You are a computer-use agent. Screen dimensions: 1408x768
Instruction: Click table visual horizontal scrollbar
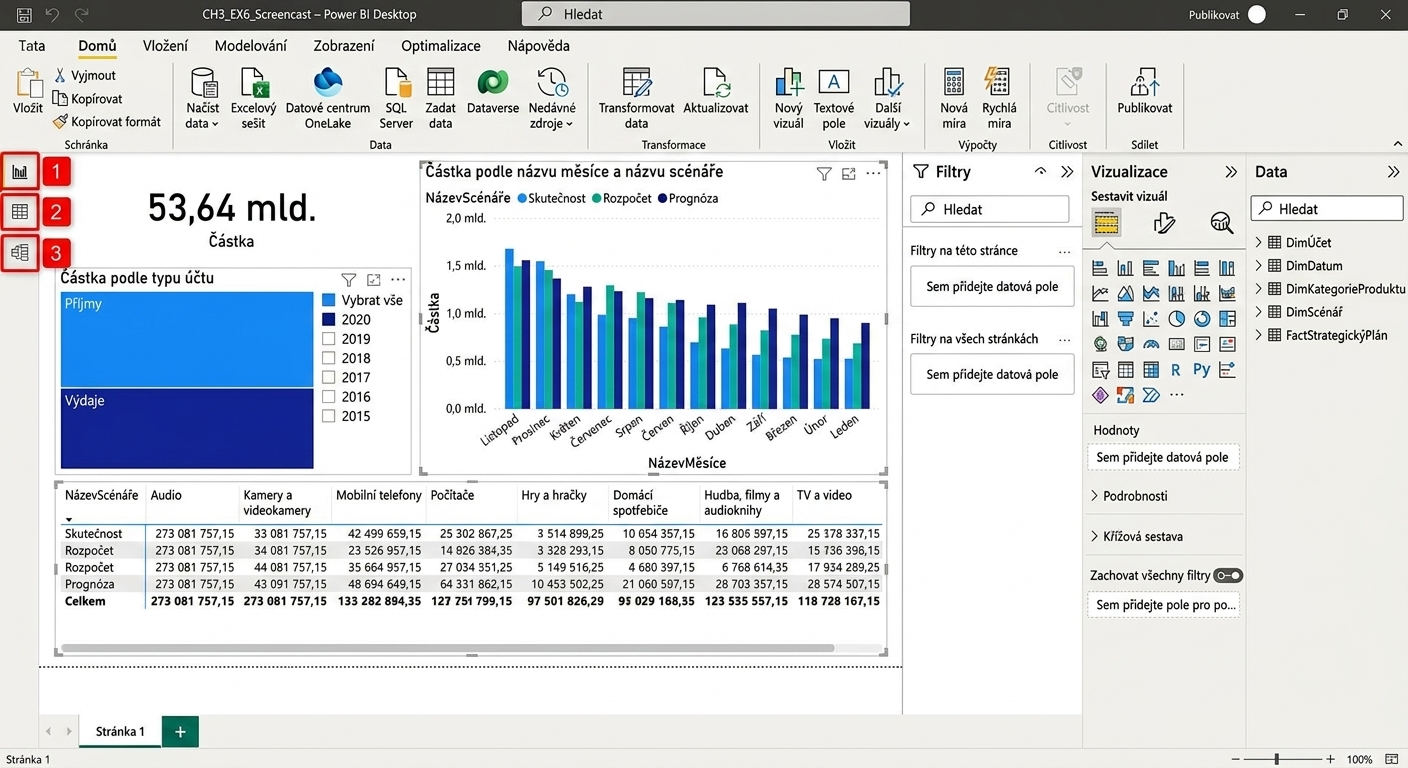click(x=447, y=648)
